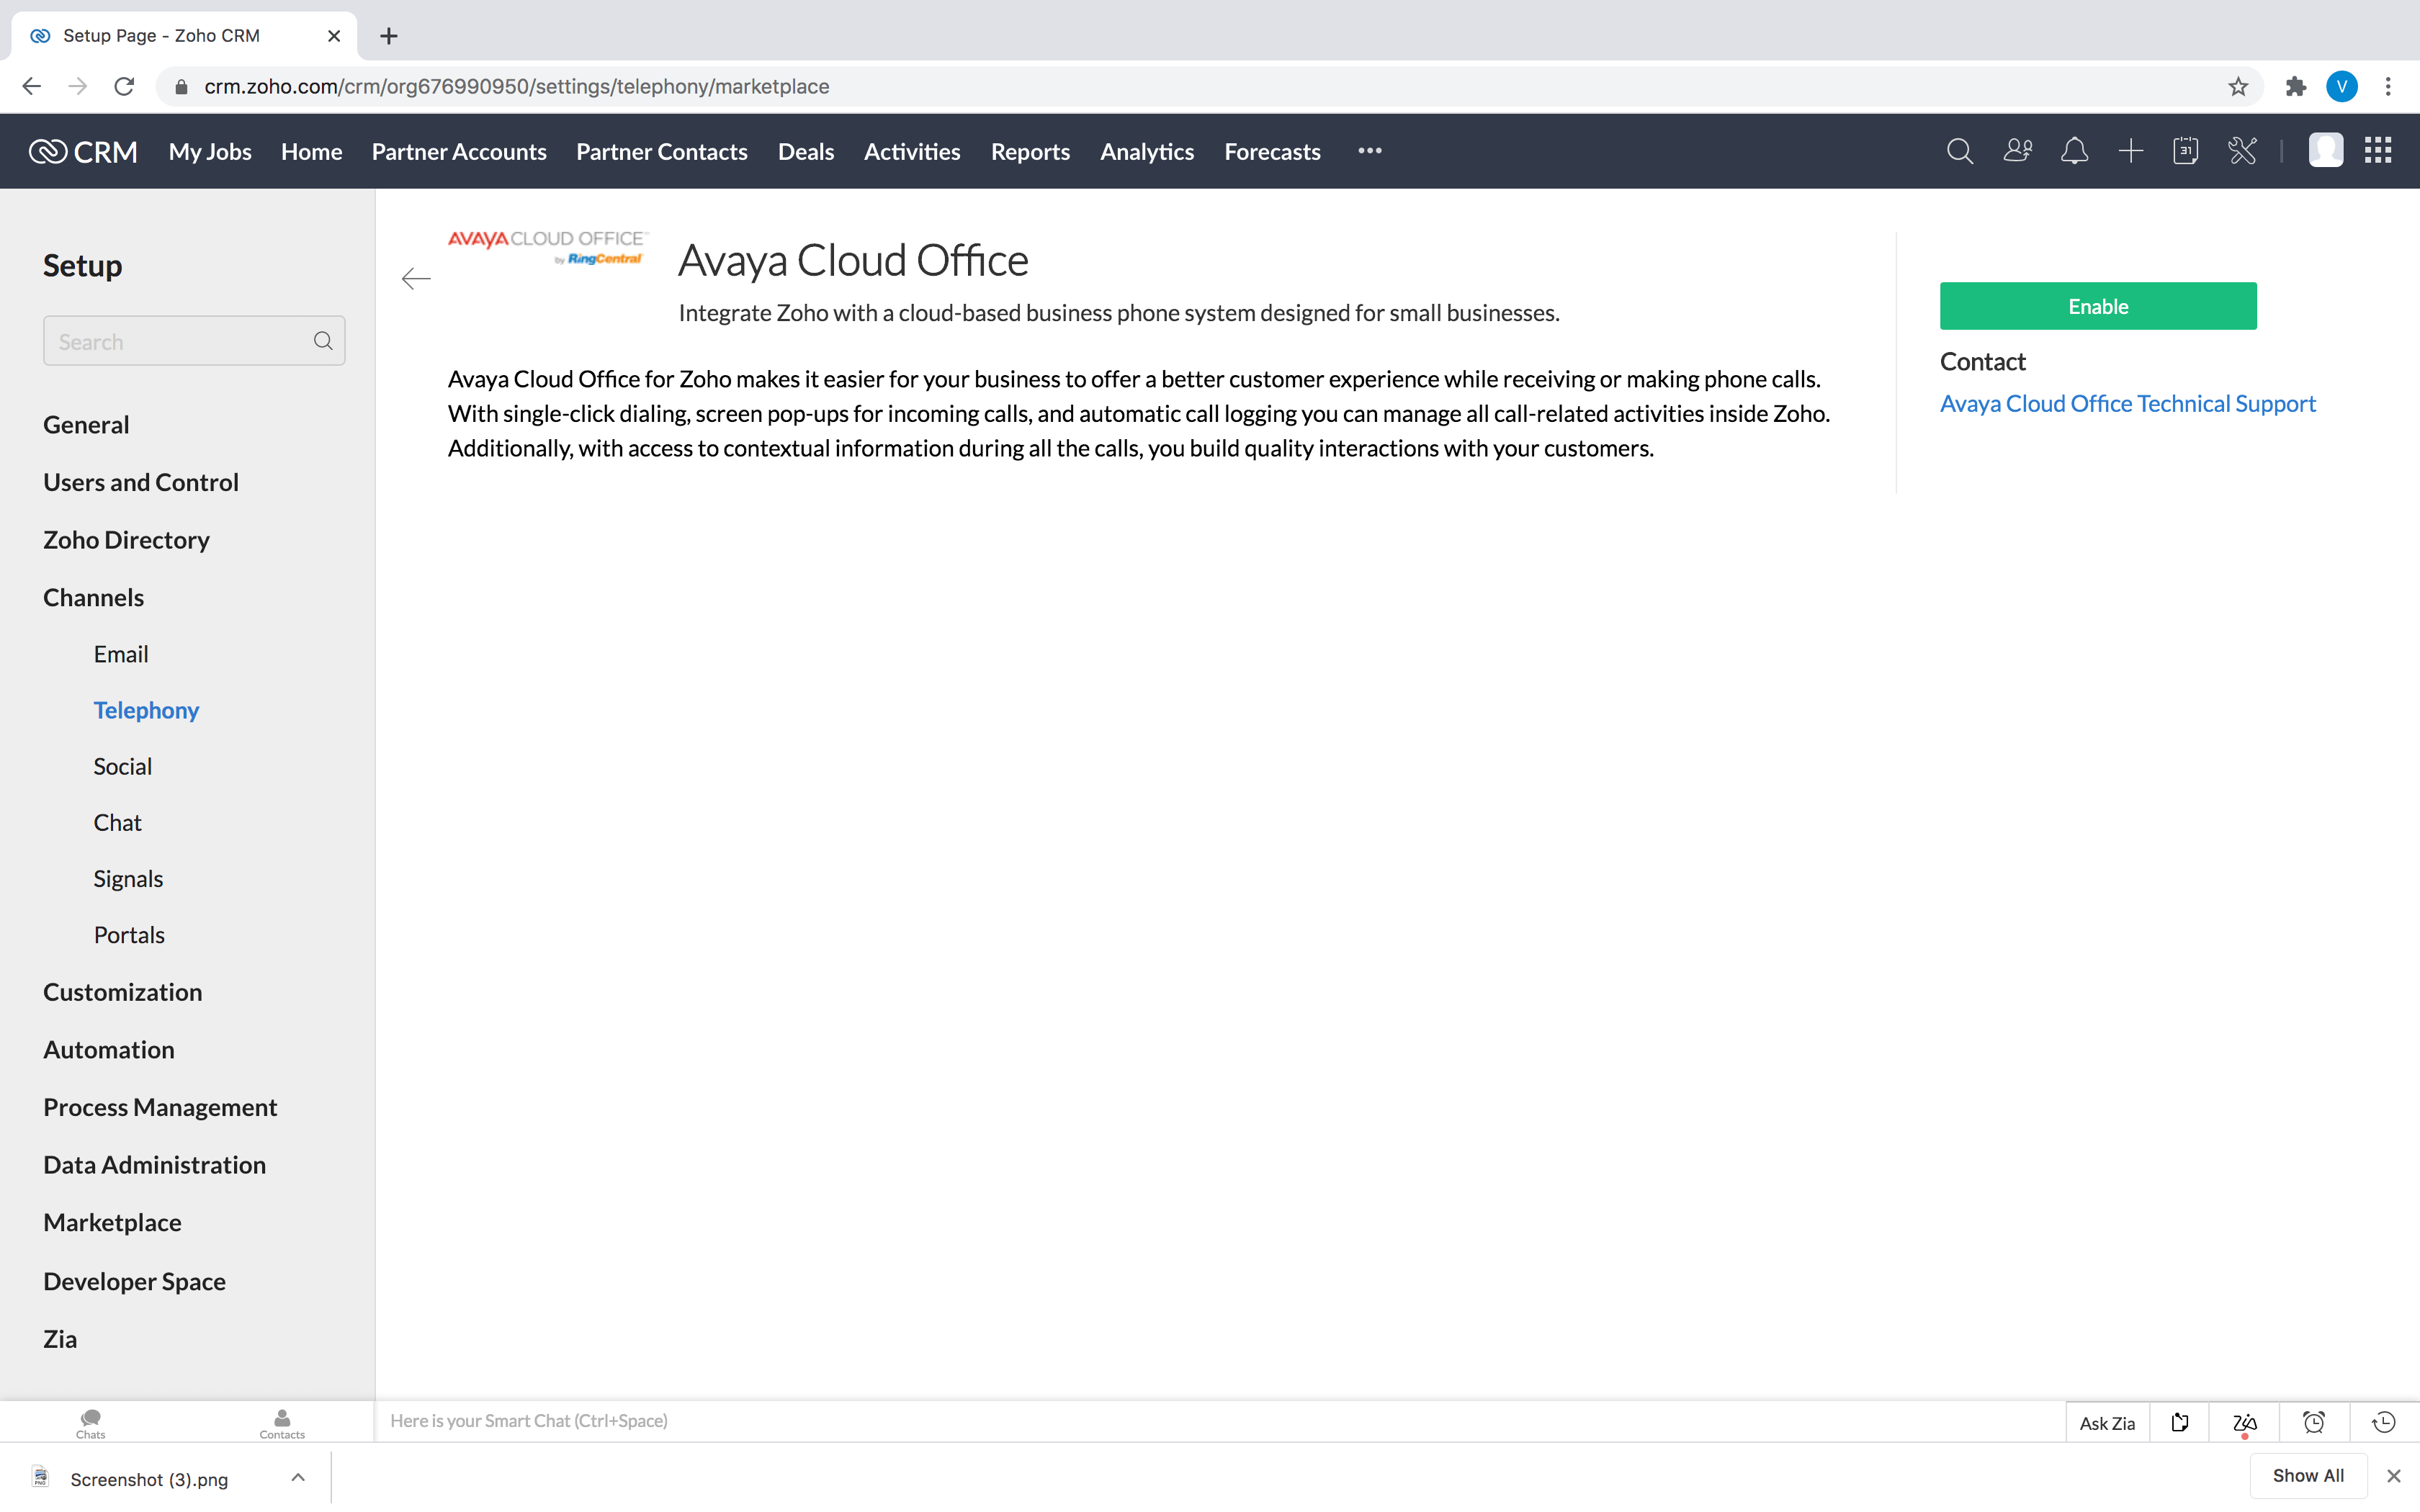Select Social under Channels
This screenshot has width=2420, height=1512.
[x=122, y=766]
